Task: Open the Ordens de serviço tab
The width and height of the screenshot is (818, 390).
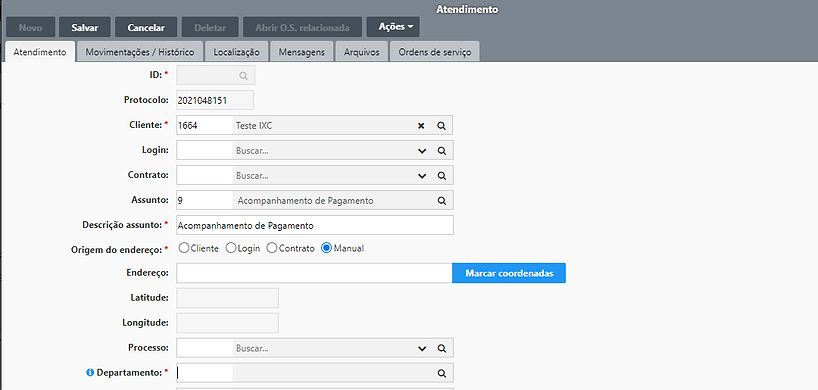Action: [435, 52]
